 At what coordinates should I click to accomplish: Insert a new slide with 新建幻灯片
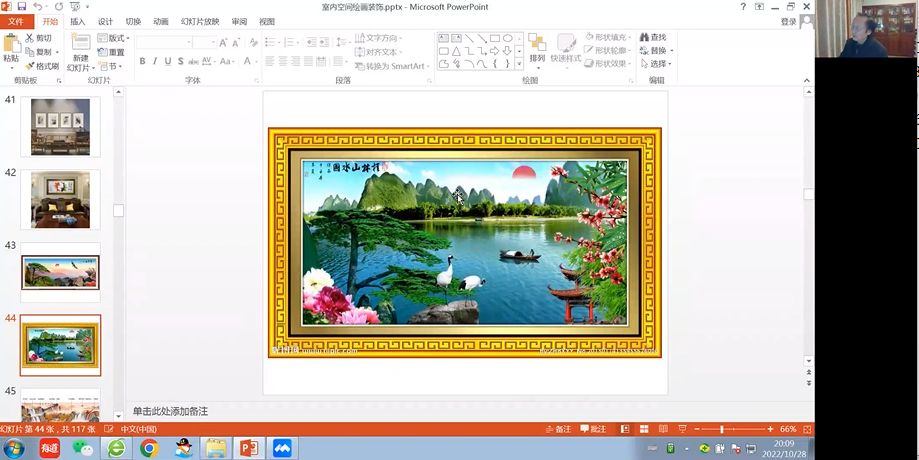pos(80,45)
